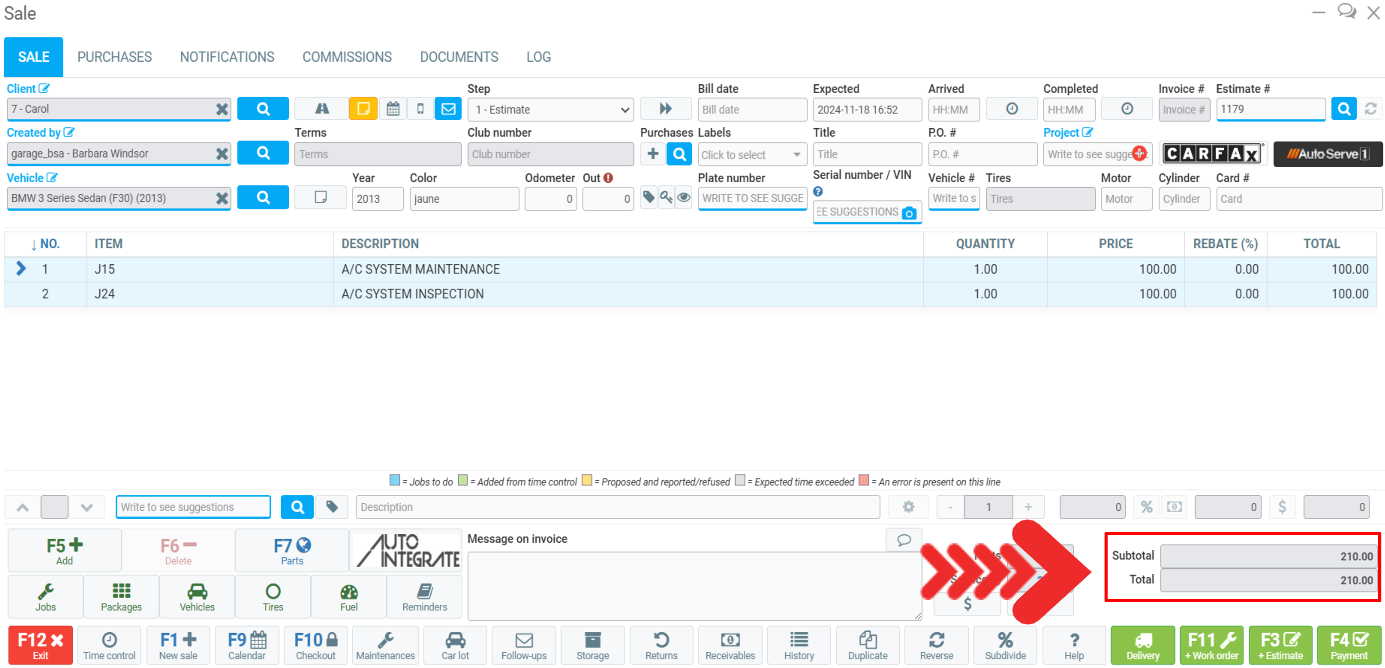Screen dimensions: 1385x668
Task: Expand the Labels 'Click to select' dropdown
Action: 752,155
